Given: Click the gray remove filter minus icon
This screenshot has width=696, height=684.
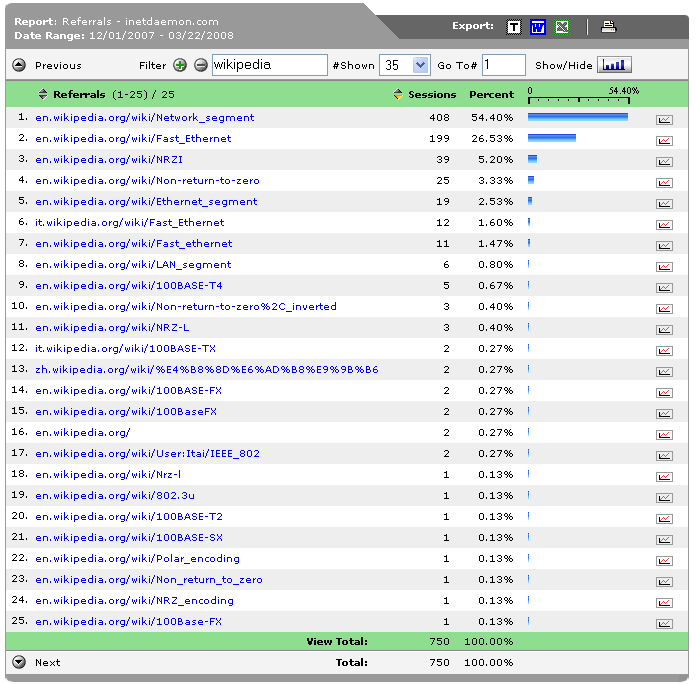Looking at the screenshot, I should tap(200, 66).
